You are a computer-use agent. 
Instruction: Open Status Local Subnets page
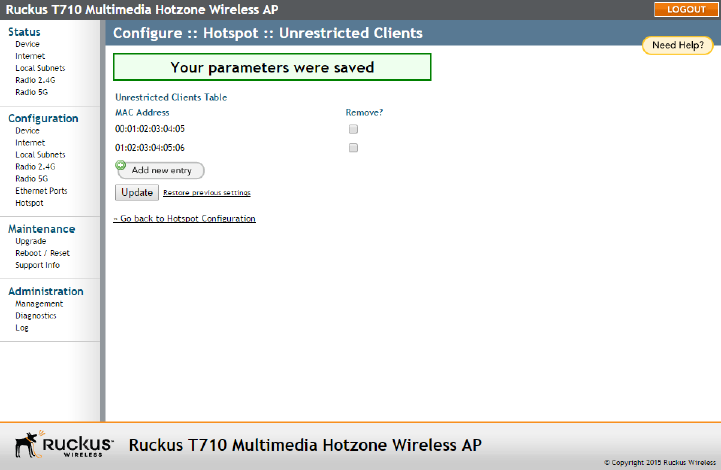tap(40, 68)
